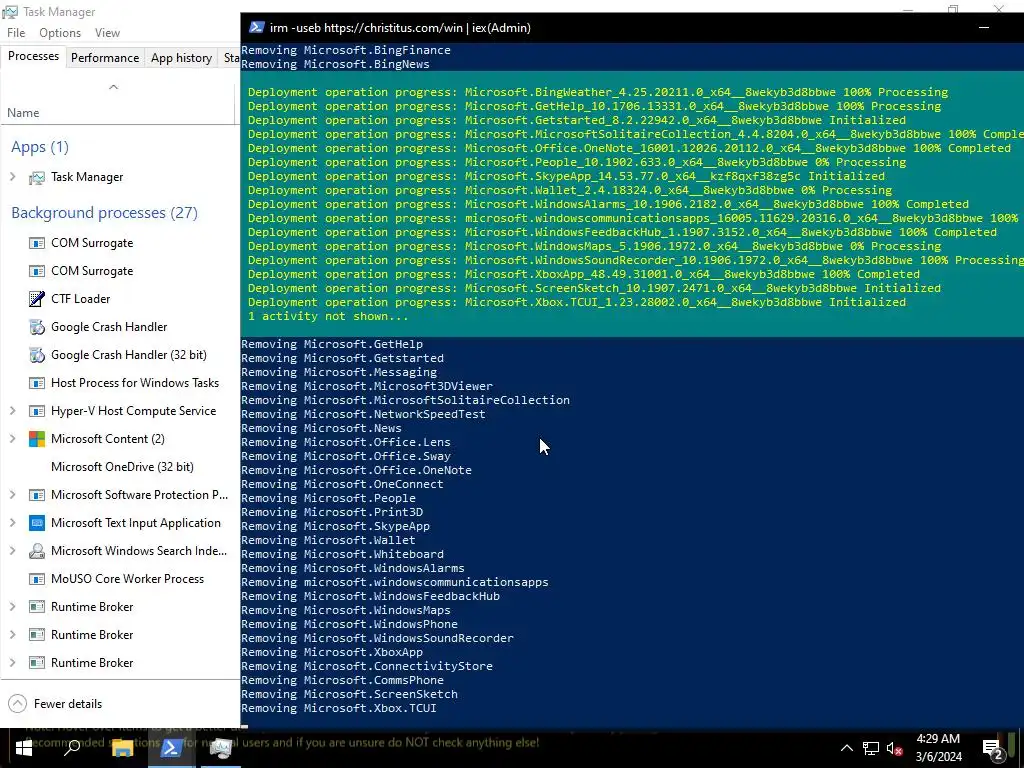Click 'Removing Microsoft.BingFinance' console line
Image resolution: width=1024 pixels, height=768 pixels.
coord(346,50)
